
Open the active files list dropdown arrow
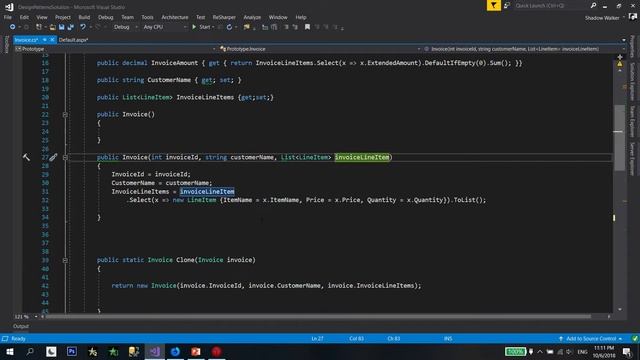pyautogui.click(x=624, y=40)
